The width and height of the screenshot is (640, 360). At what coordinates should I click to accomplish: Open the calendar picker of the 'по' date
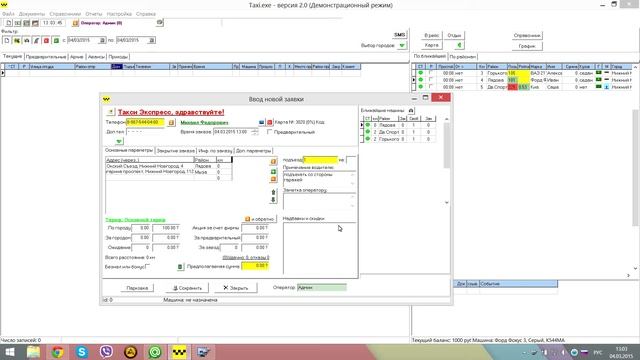tap(151, 40)
